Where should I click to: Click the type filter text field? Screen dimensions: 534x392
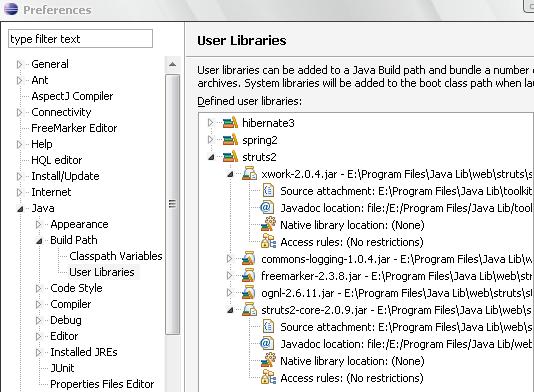pos(80,38)
